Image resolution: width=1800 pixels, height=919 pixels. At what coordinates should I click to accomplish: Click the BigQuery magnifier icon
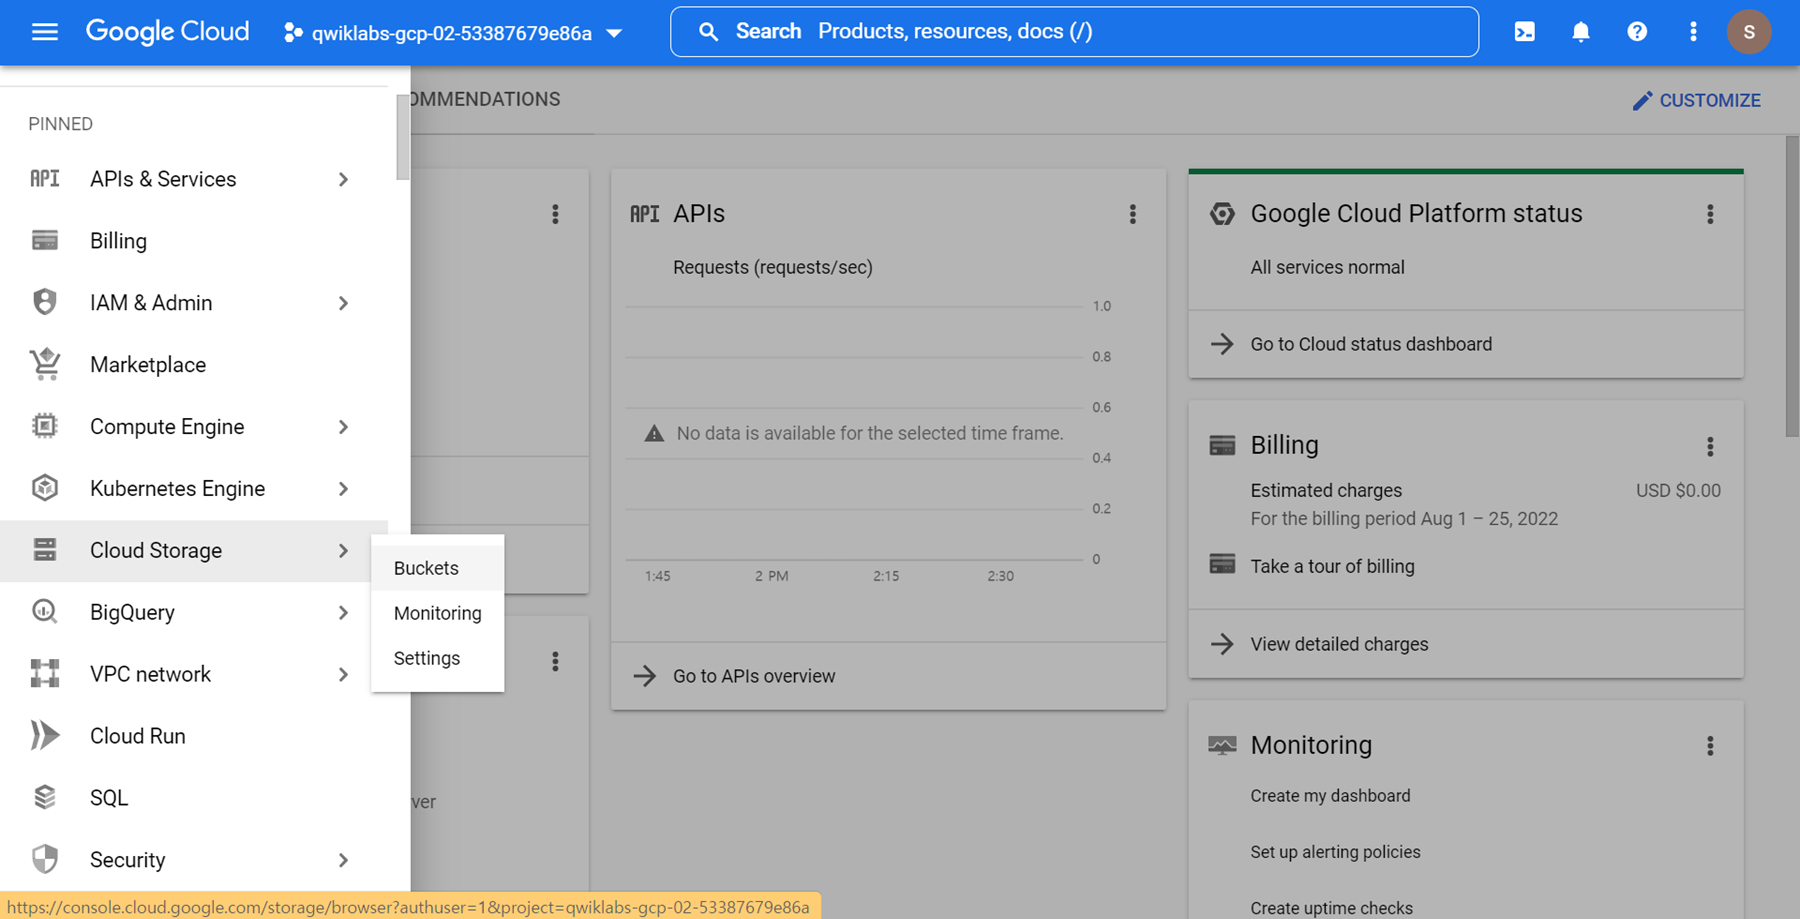45,611
